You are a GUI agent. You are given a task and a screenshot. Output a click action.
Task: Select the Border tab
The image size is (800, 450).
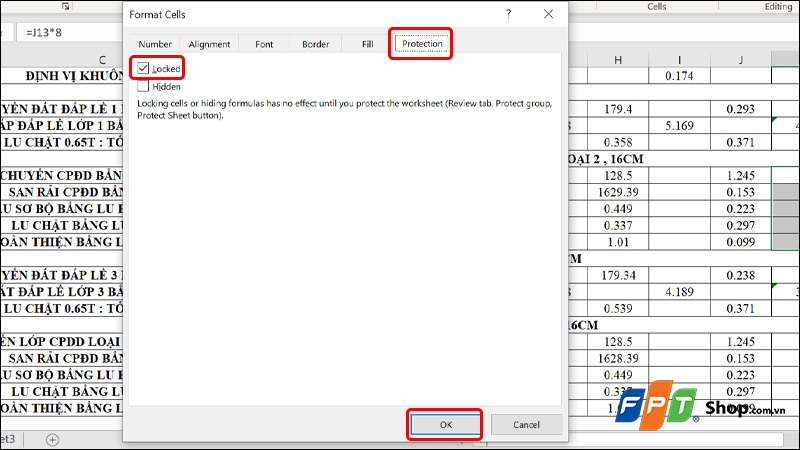pos(315,44)
